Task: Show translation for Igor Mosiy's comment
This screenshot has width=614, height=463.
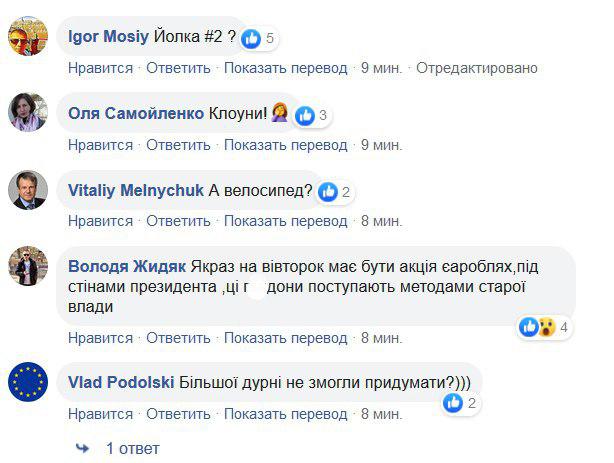Action: (x=286, y=68)
